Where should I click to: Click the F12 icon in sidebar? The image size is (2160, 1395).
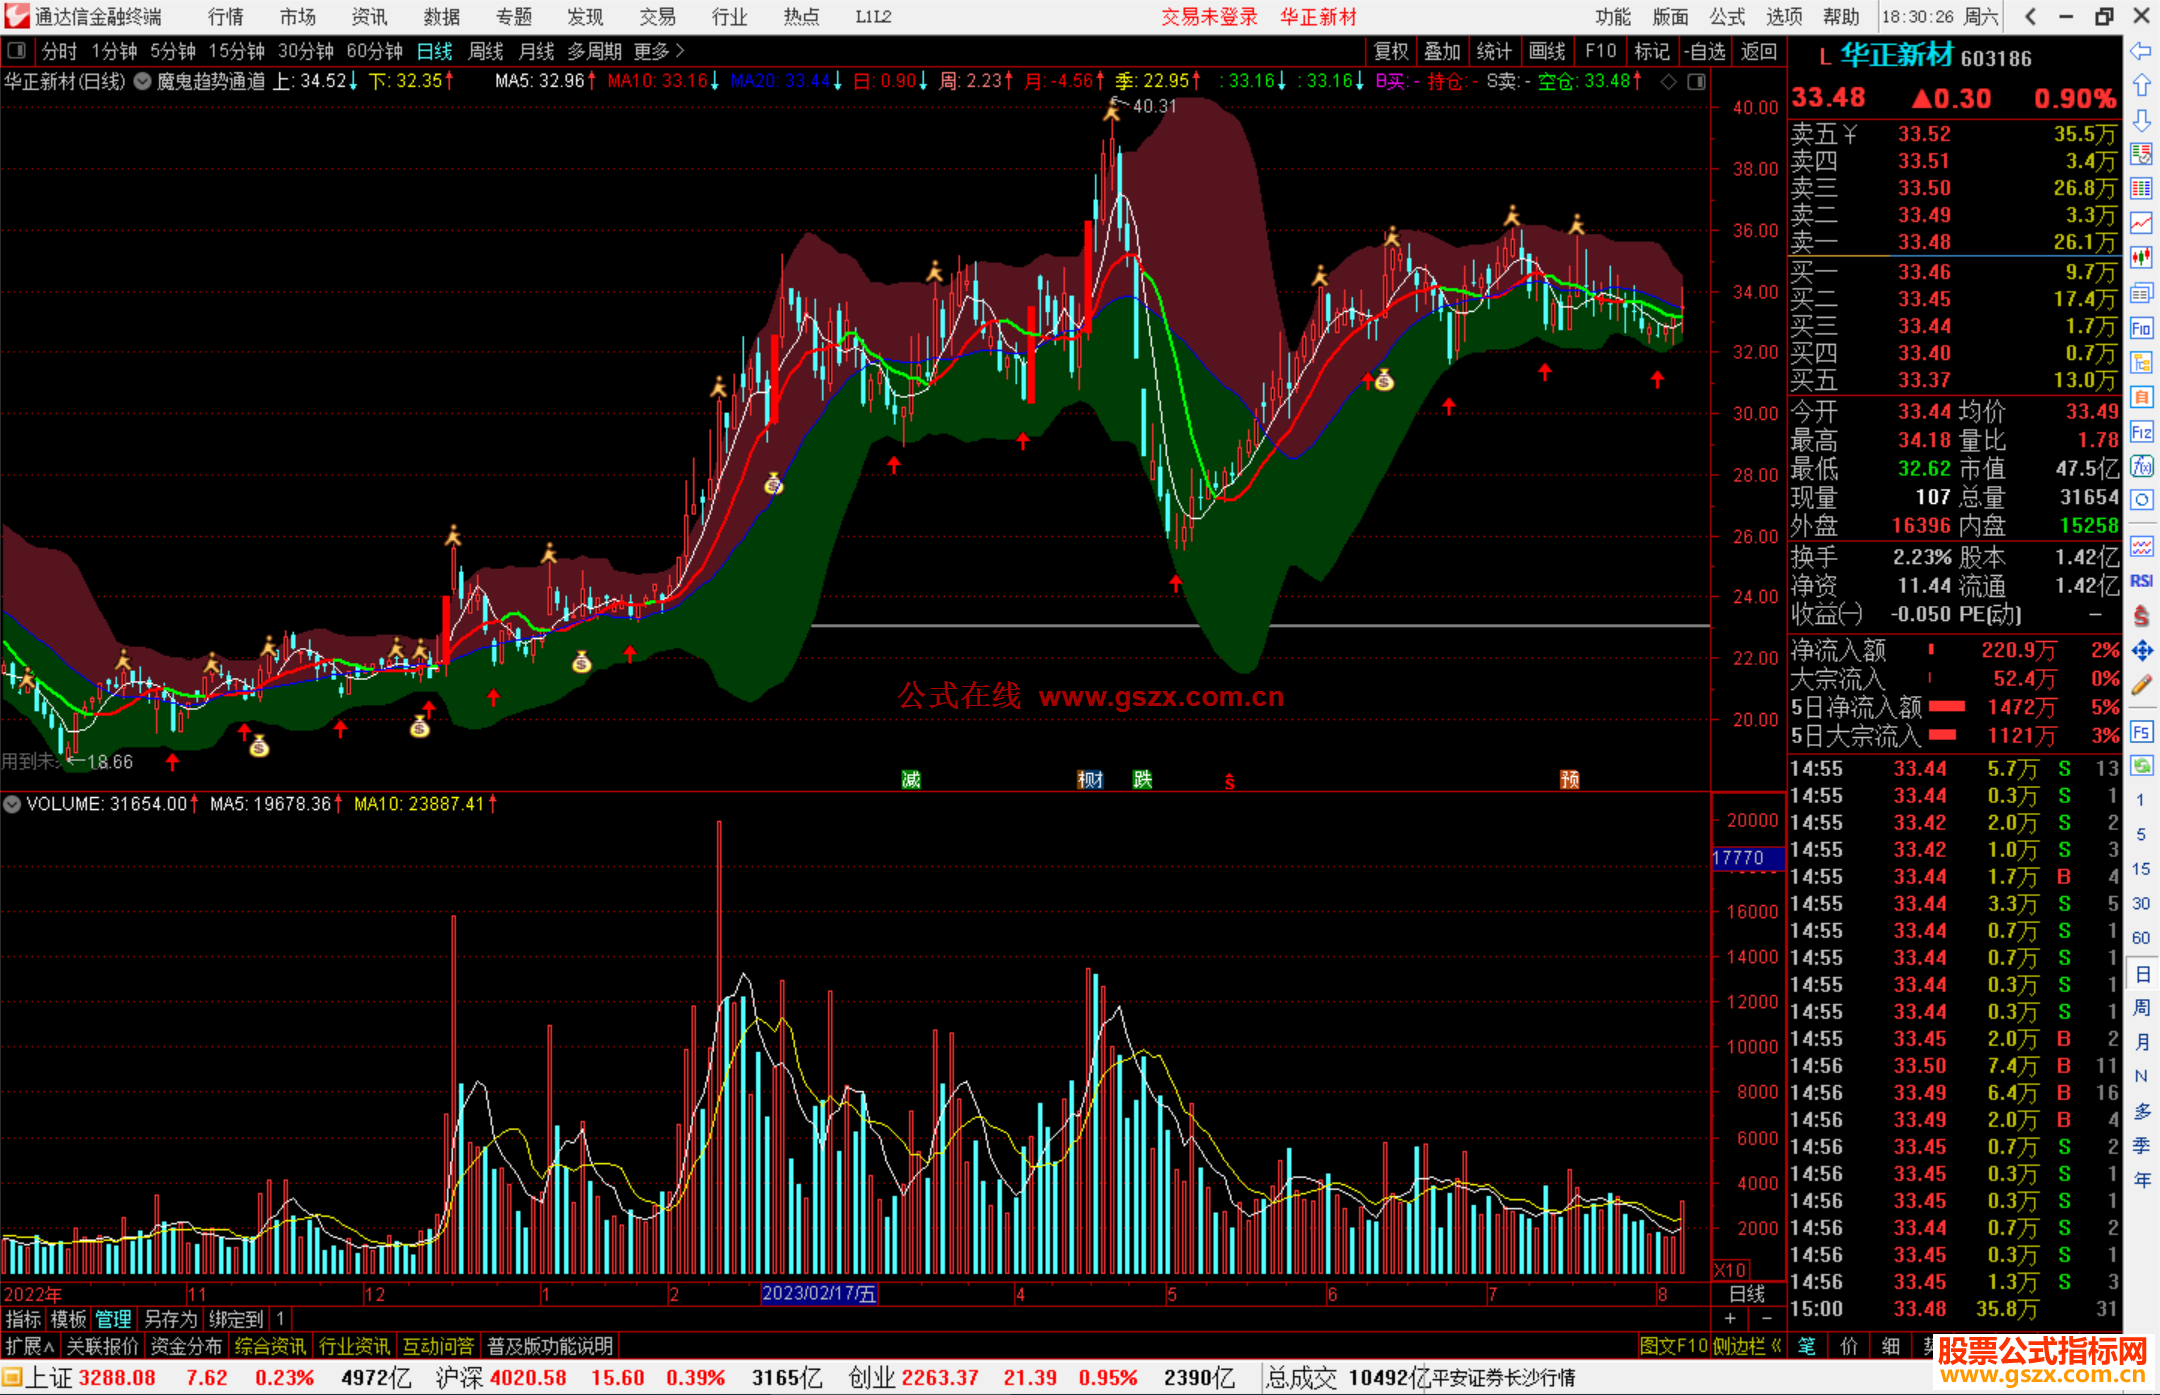click(x=2141, y=432)
